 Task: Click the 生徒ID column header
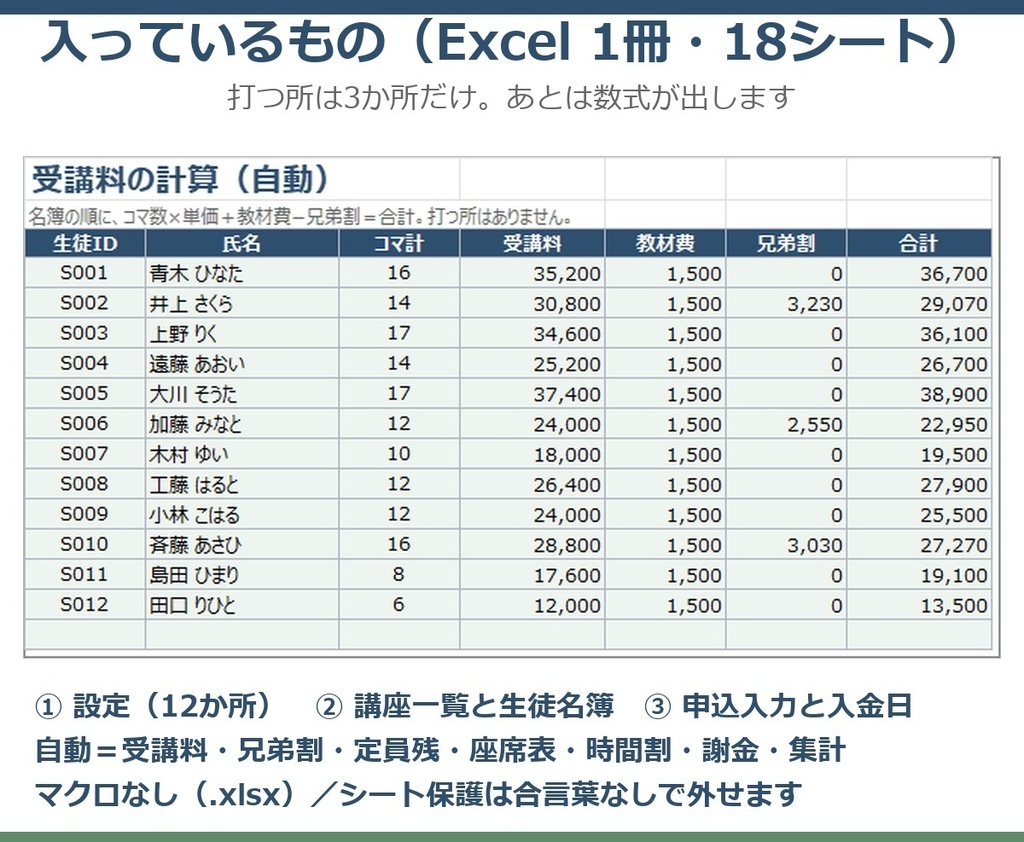(x=85, y=244)
